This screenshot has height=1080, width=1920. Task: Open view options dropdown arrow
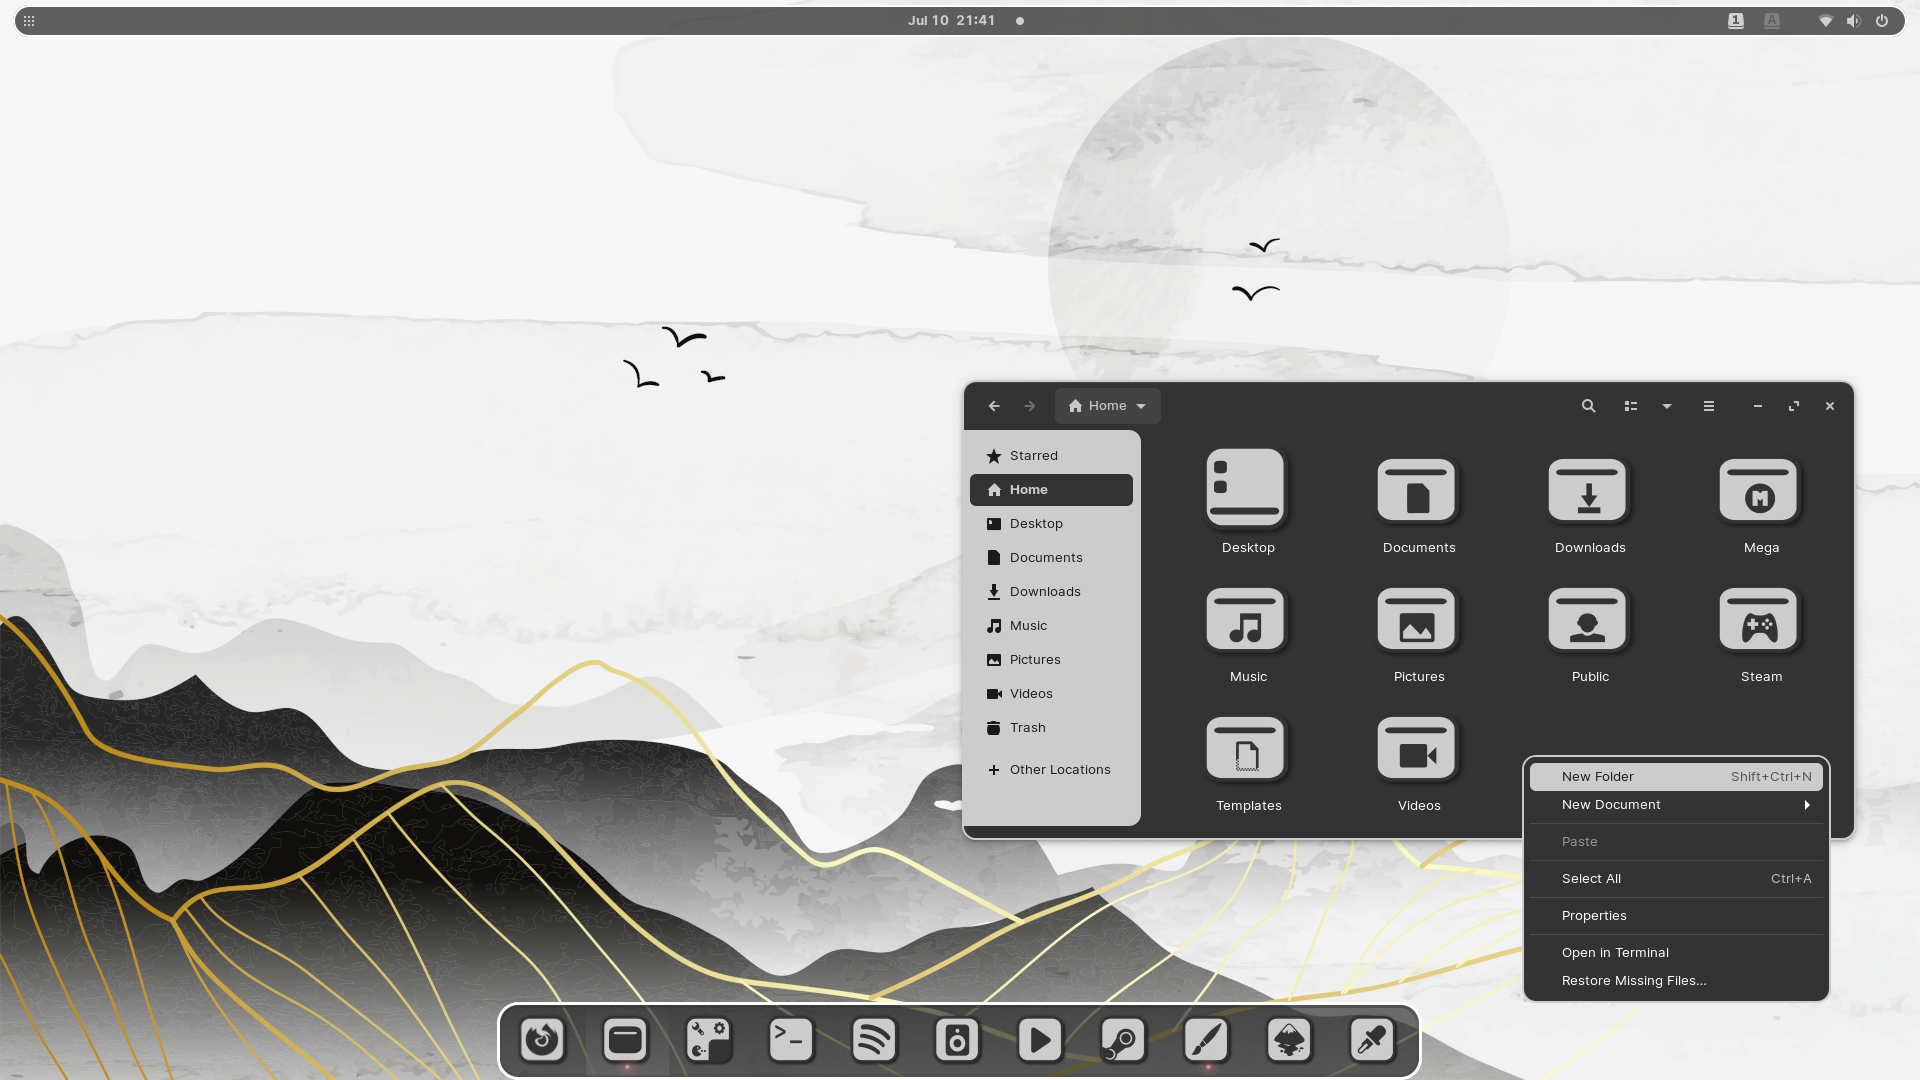(1667, 406)
